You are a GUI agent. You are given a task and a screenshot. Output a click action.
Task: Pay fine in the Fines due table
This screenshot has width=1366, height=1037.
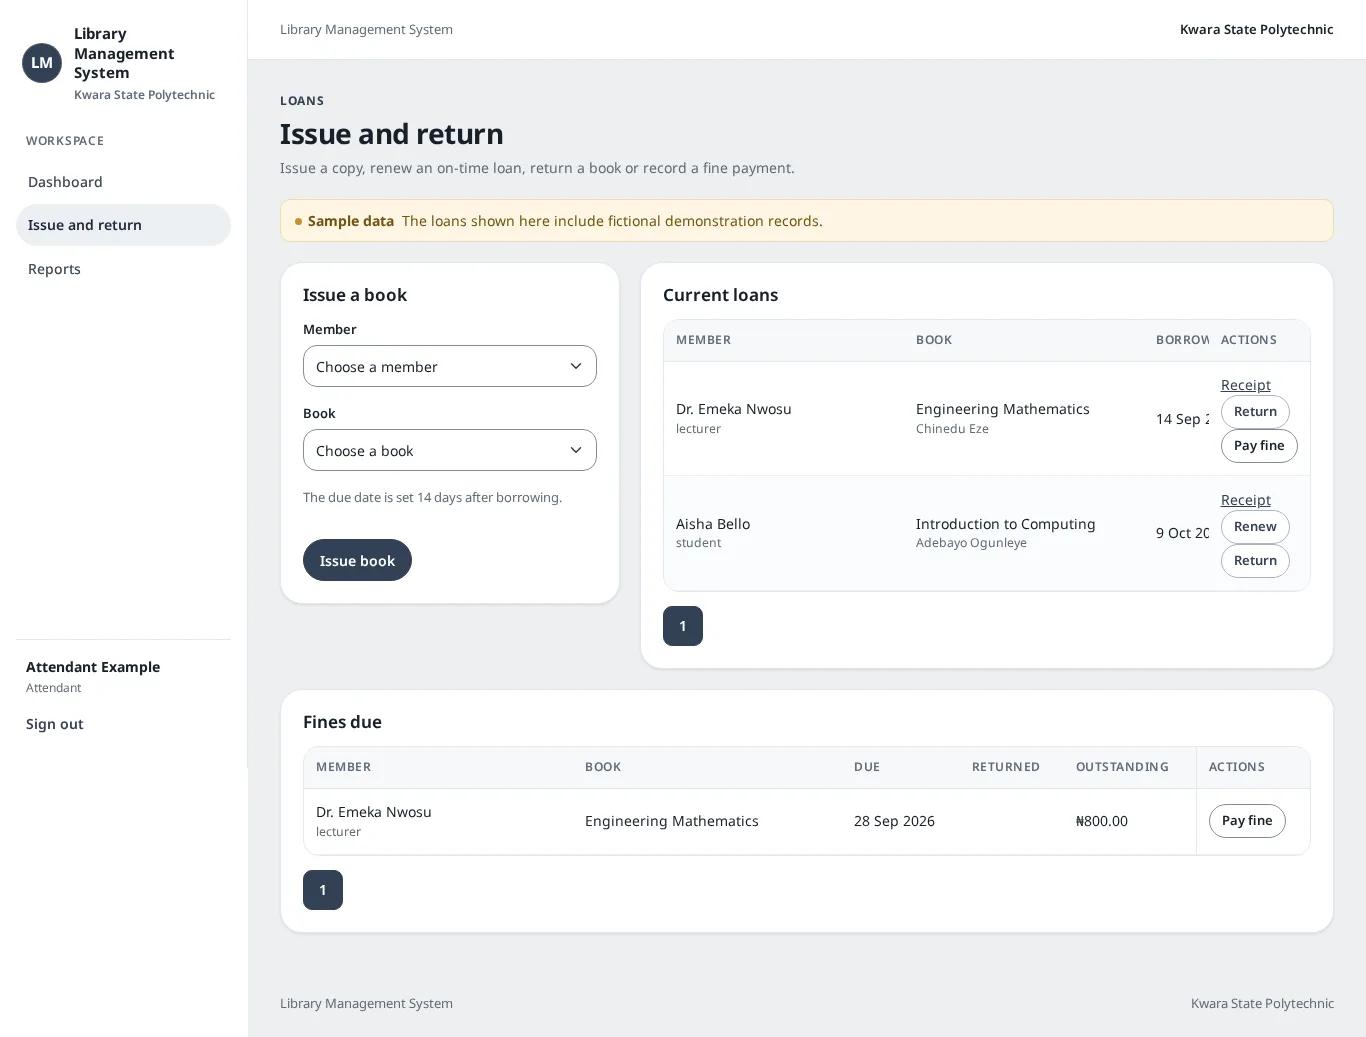click(1247, 821)
